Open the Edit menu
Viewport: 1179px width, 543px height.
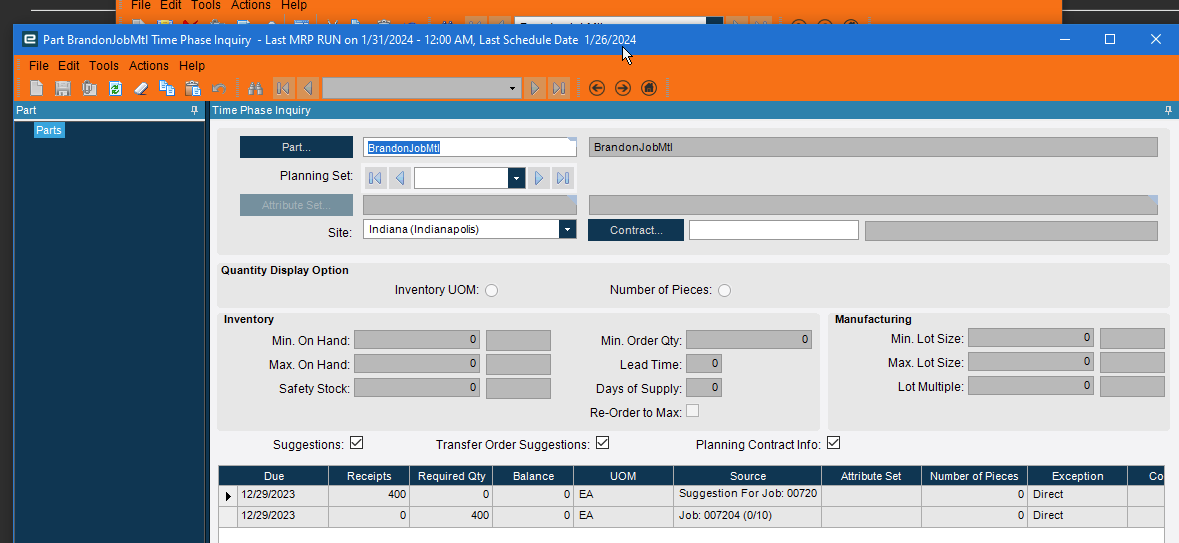[68, 65]
